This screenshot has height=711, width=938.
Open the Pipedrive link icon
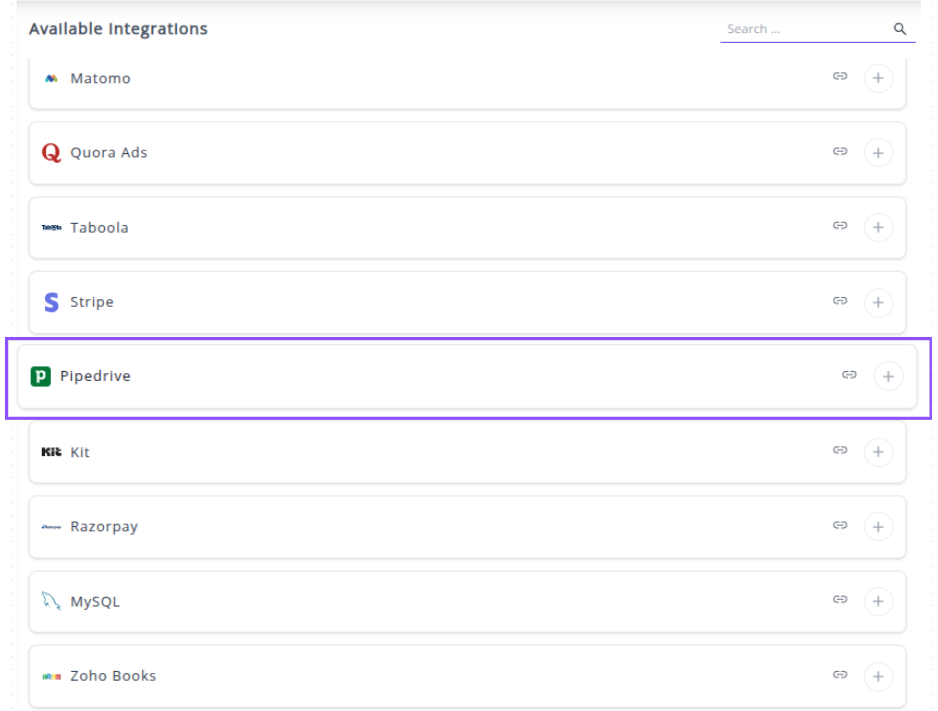coord(849,375)
